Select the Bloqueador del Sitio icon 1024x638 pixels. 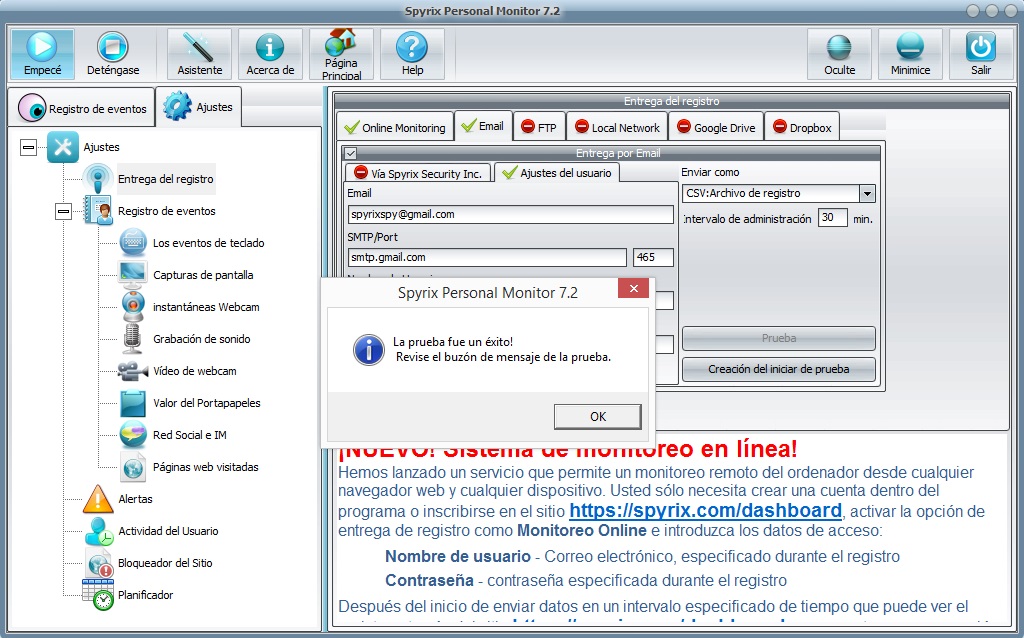[x=99, y=563]
